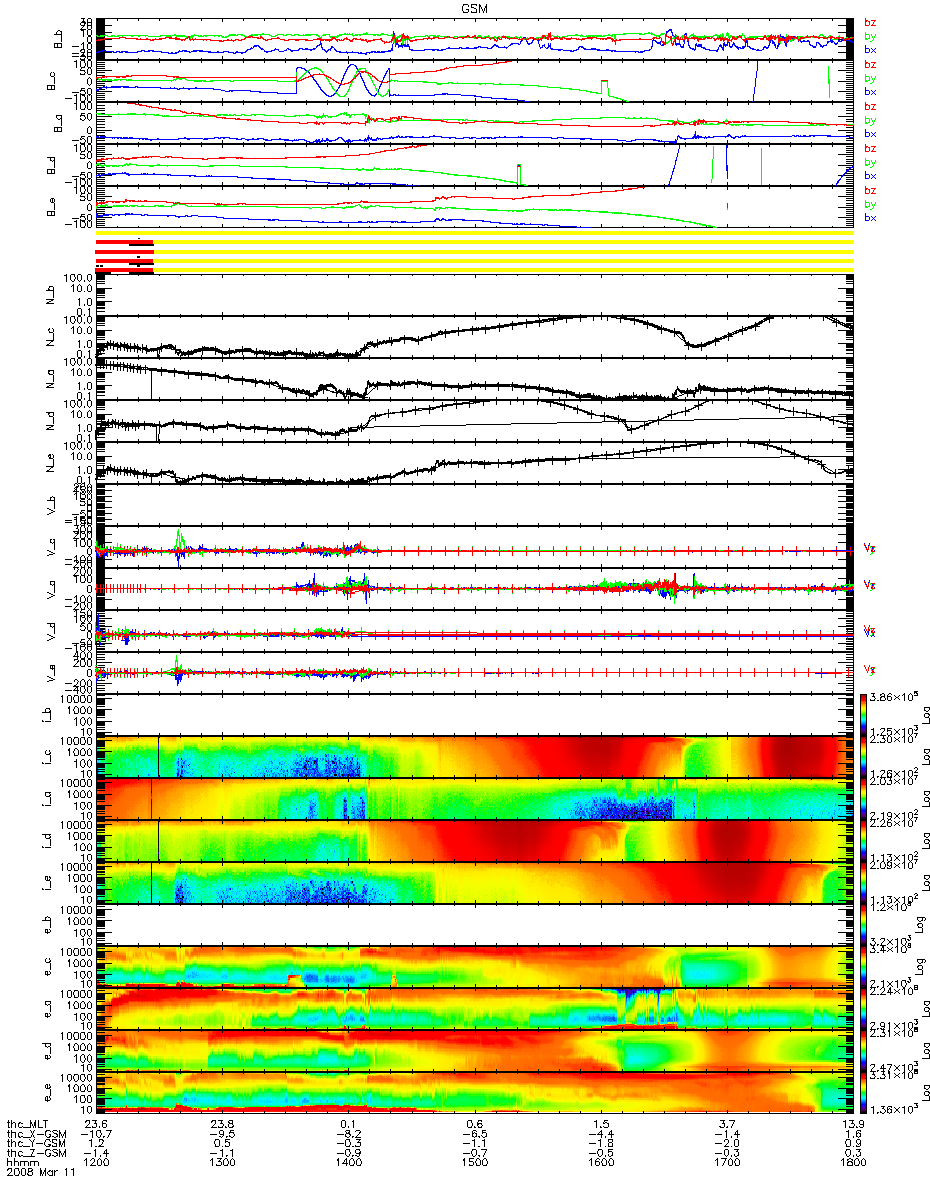Pick the bz legend beside the B_c panel
The height and width of the screenshot is (1200, 930).
pos(870,64)
